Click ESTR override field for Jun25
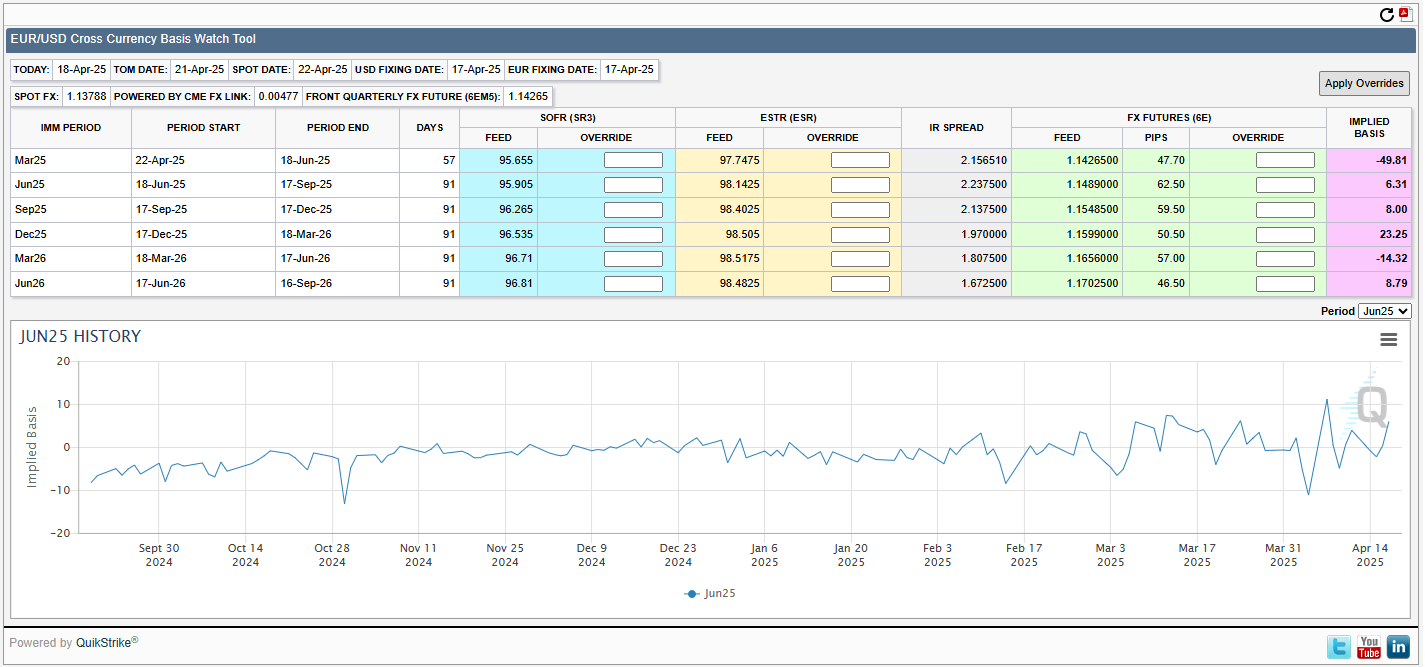 tap(860, 185)
